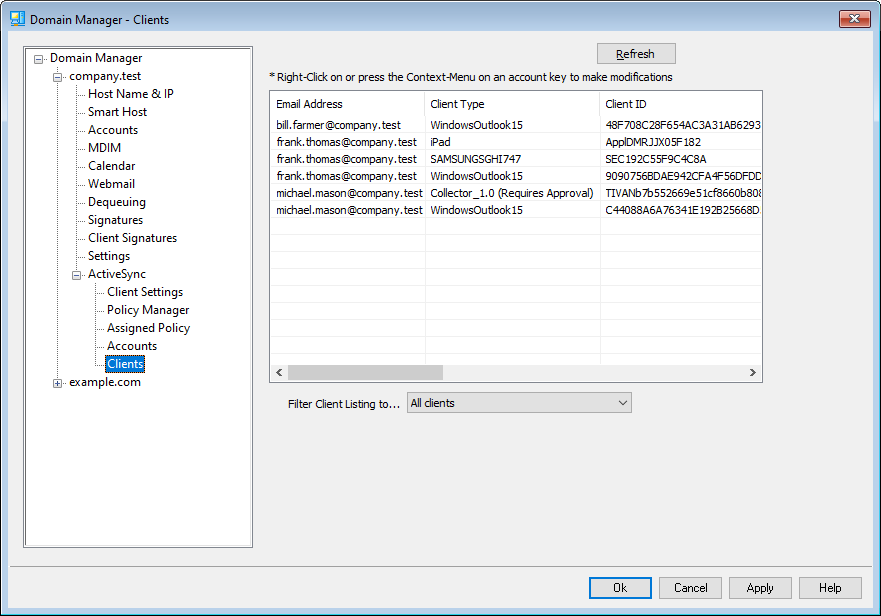Image resolution: width=881 pixels, height=616 pixels.
Task: Select Host Name & IP in tree
Action: click(x=130, y=94)
